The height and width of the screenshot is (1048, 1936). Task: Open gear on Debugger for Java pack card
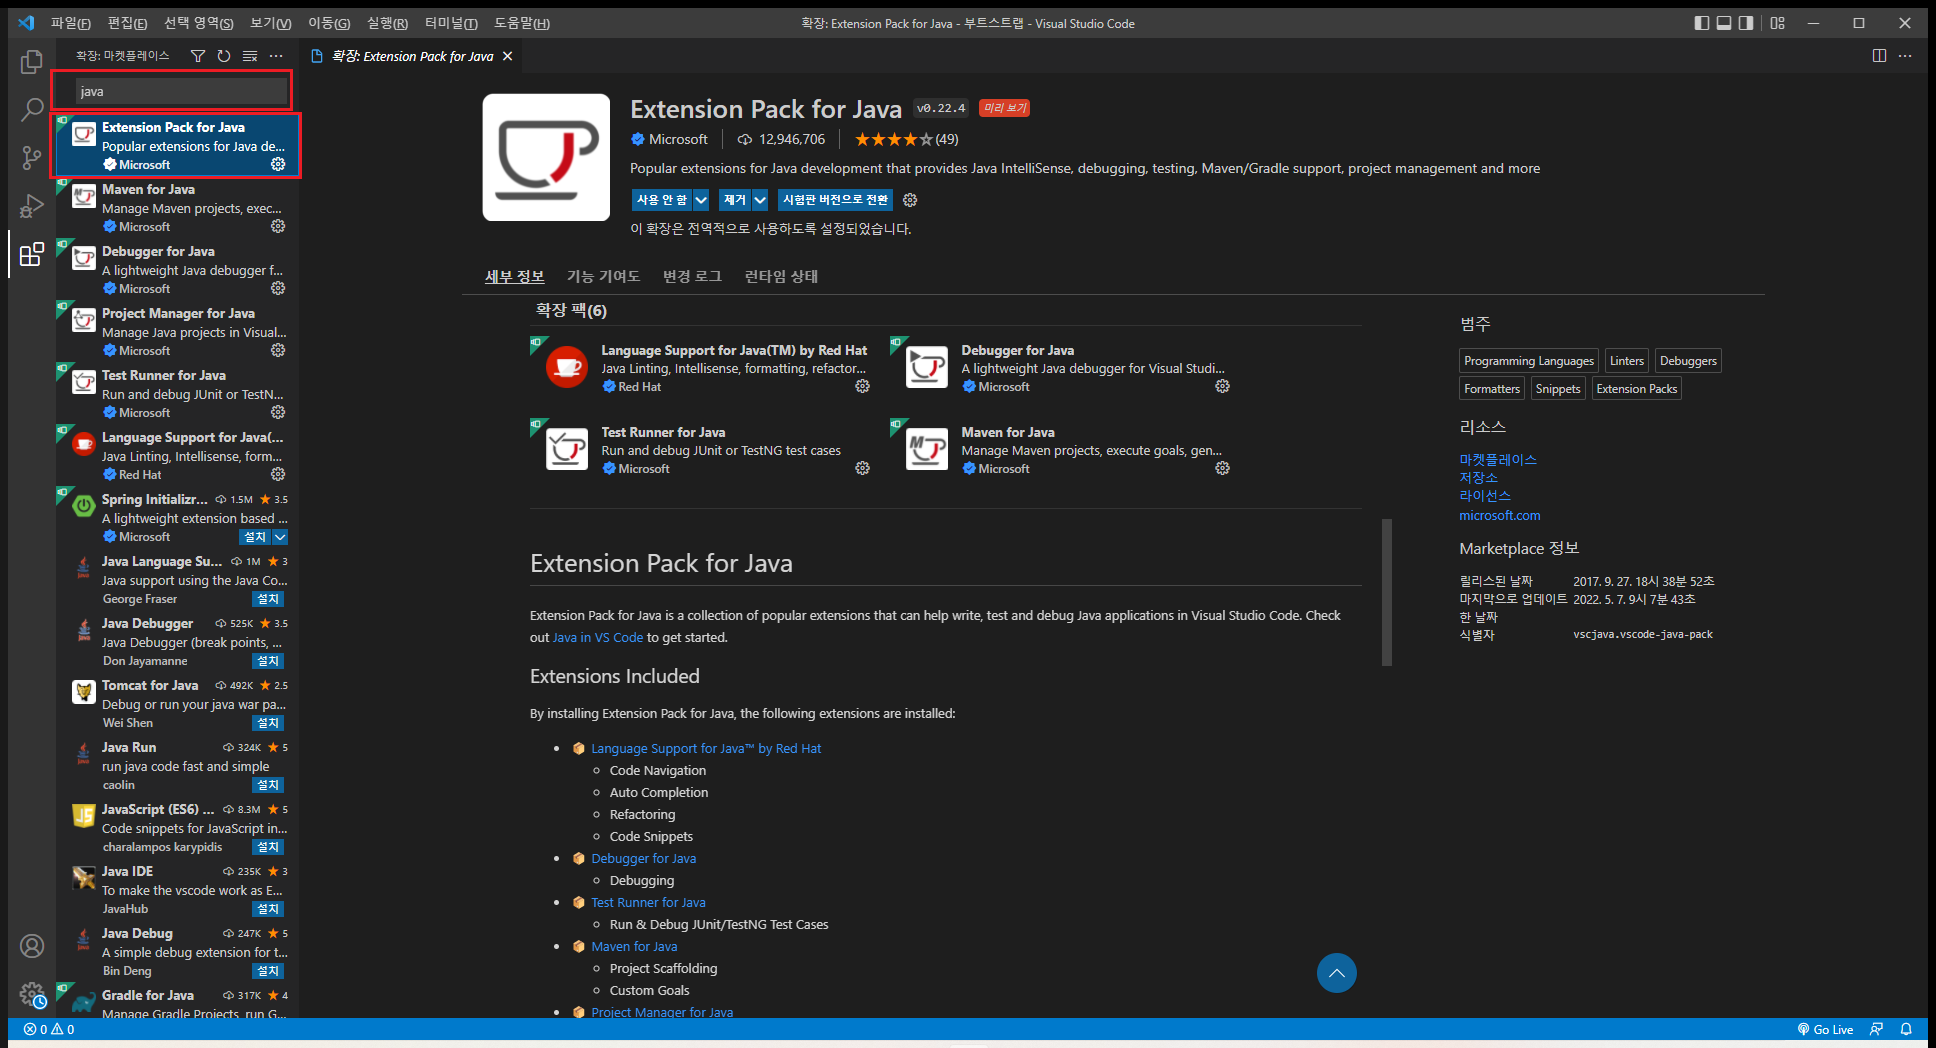pos(1222,386)
